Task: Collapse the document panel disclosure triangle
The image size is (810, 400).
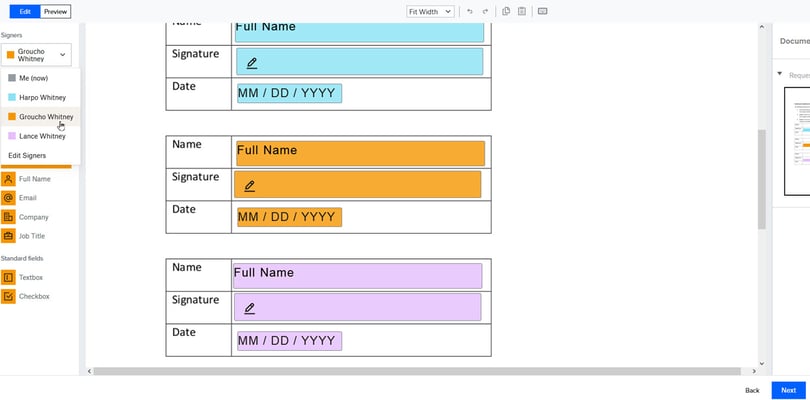Action: (780, 74)
